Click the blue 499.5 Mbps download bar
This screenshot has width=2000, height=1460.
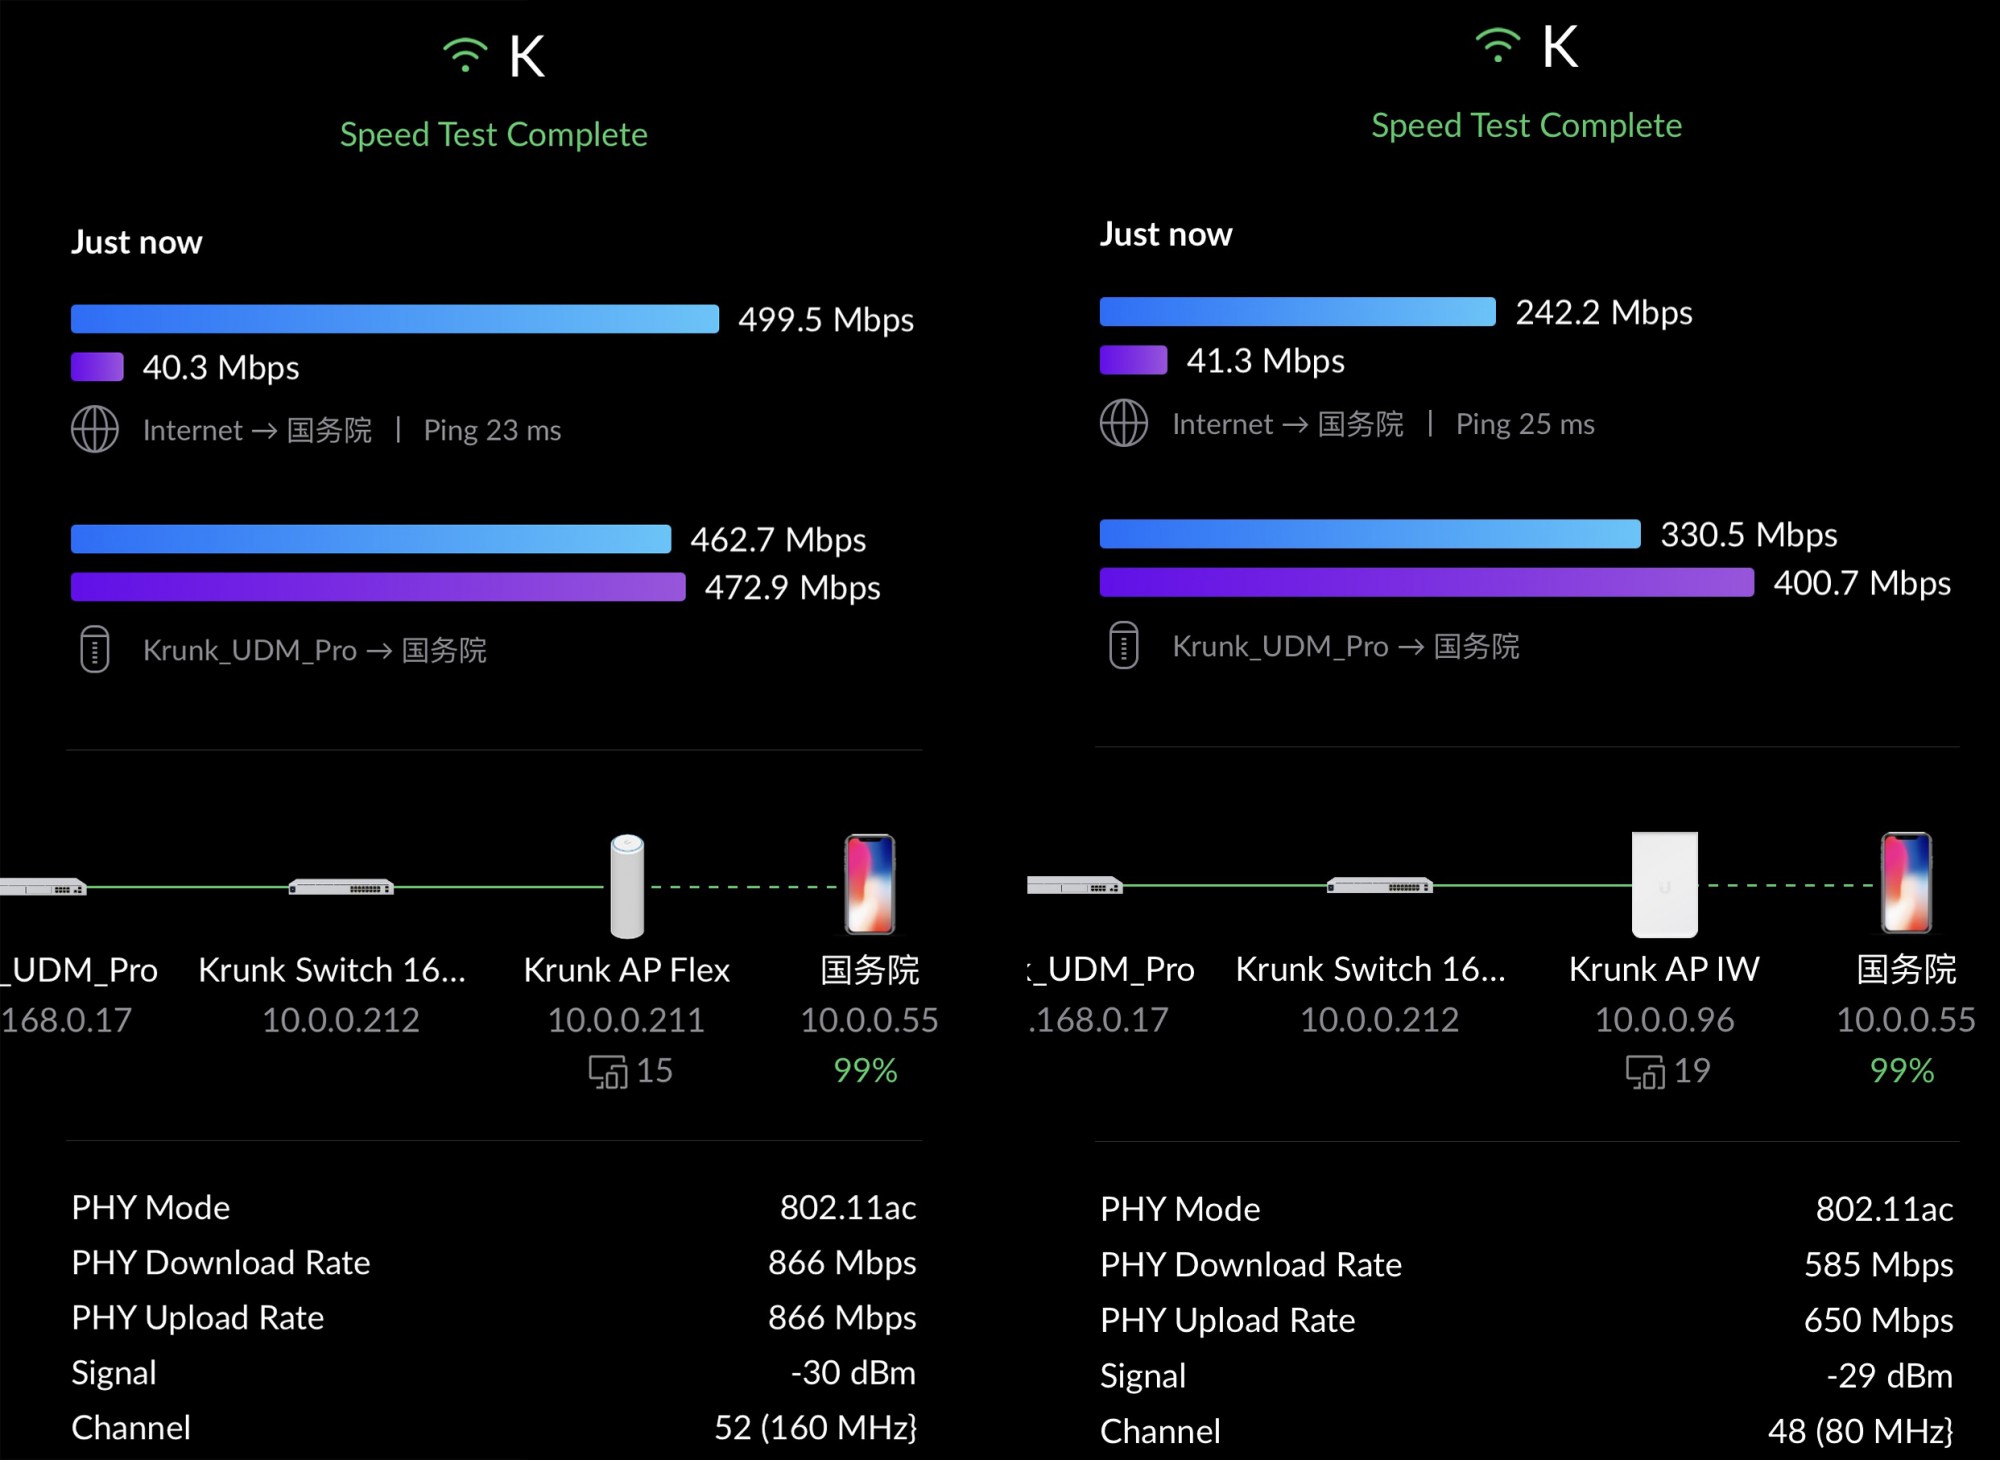click(394, 319)
